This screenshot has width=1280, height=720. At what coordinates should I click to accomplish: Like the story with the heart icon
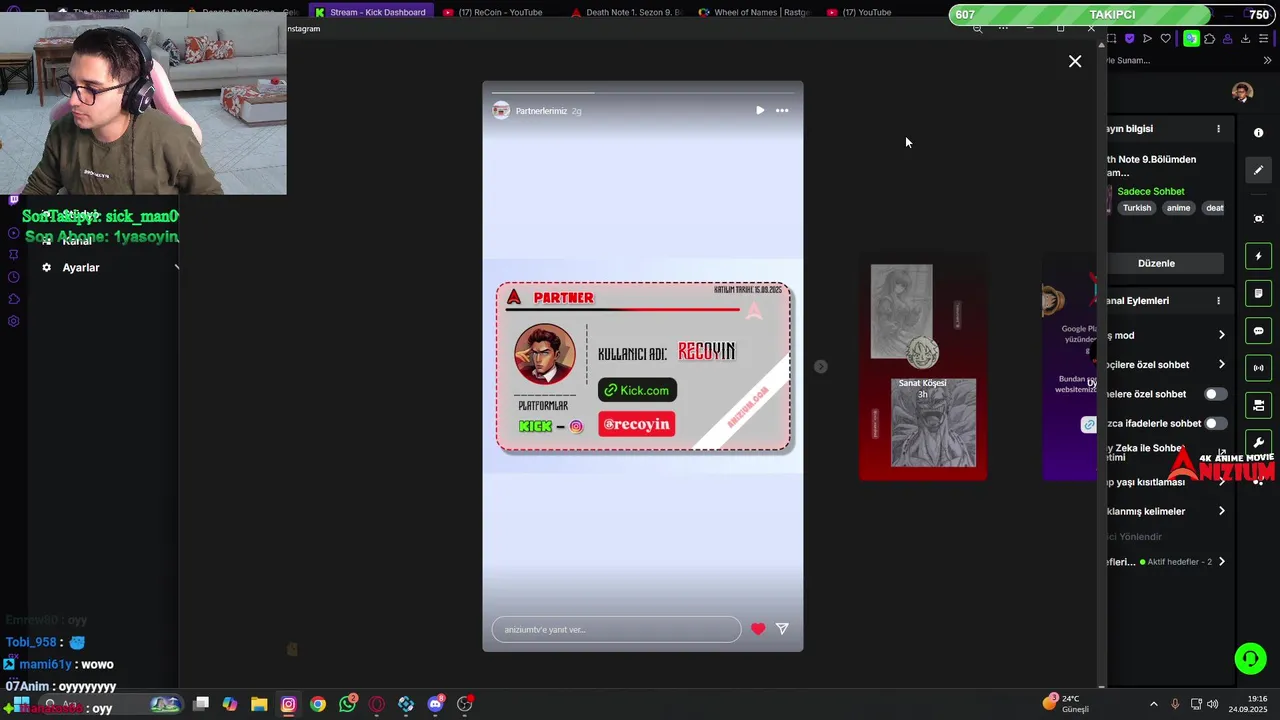coord(758,629)
